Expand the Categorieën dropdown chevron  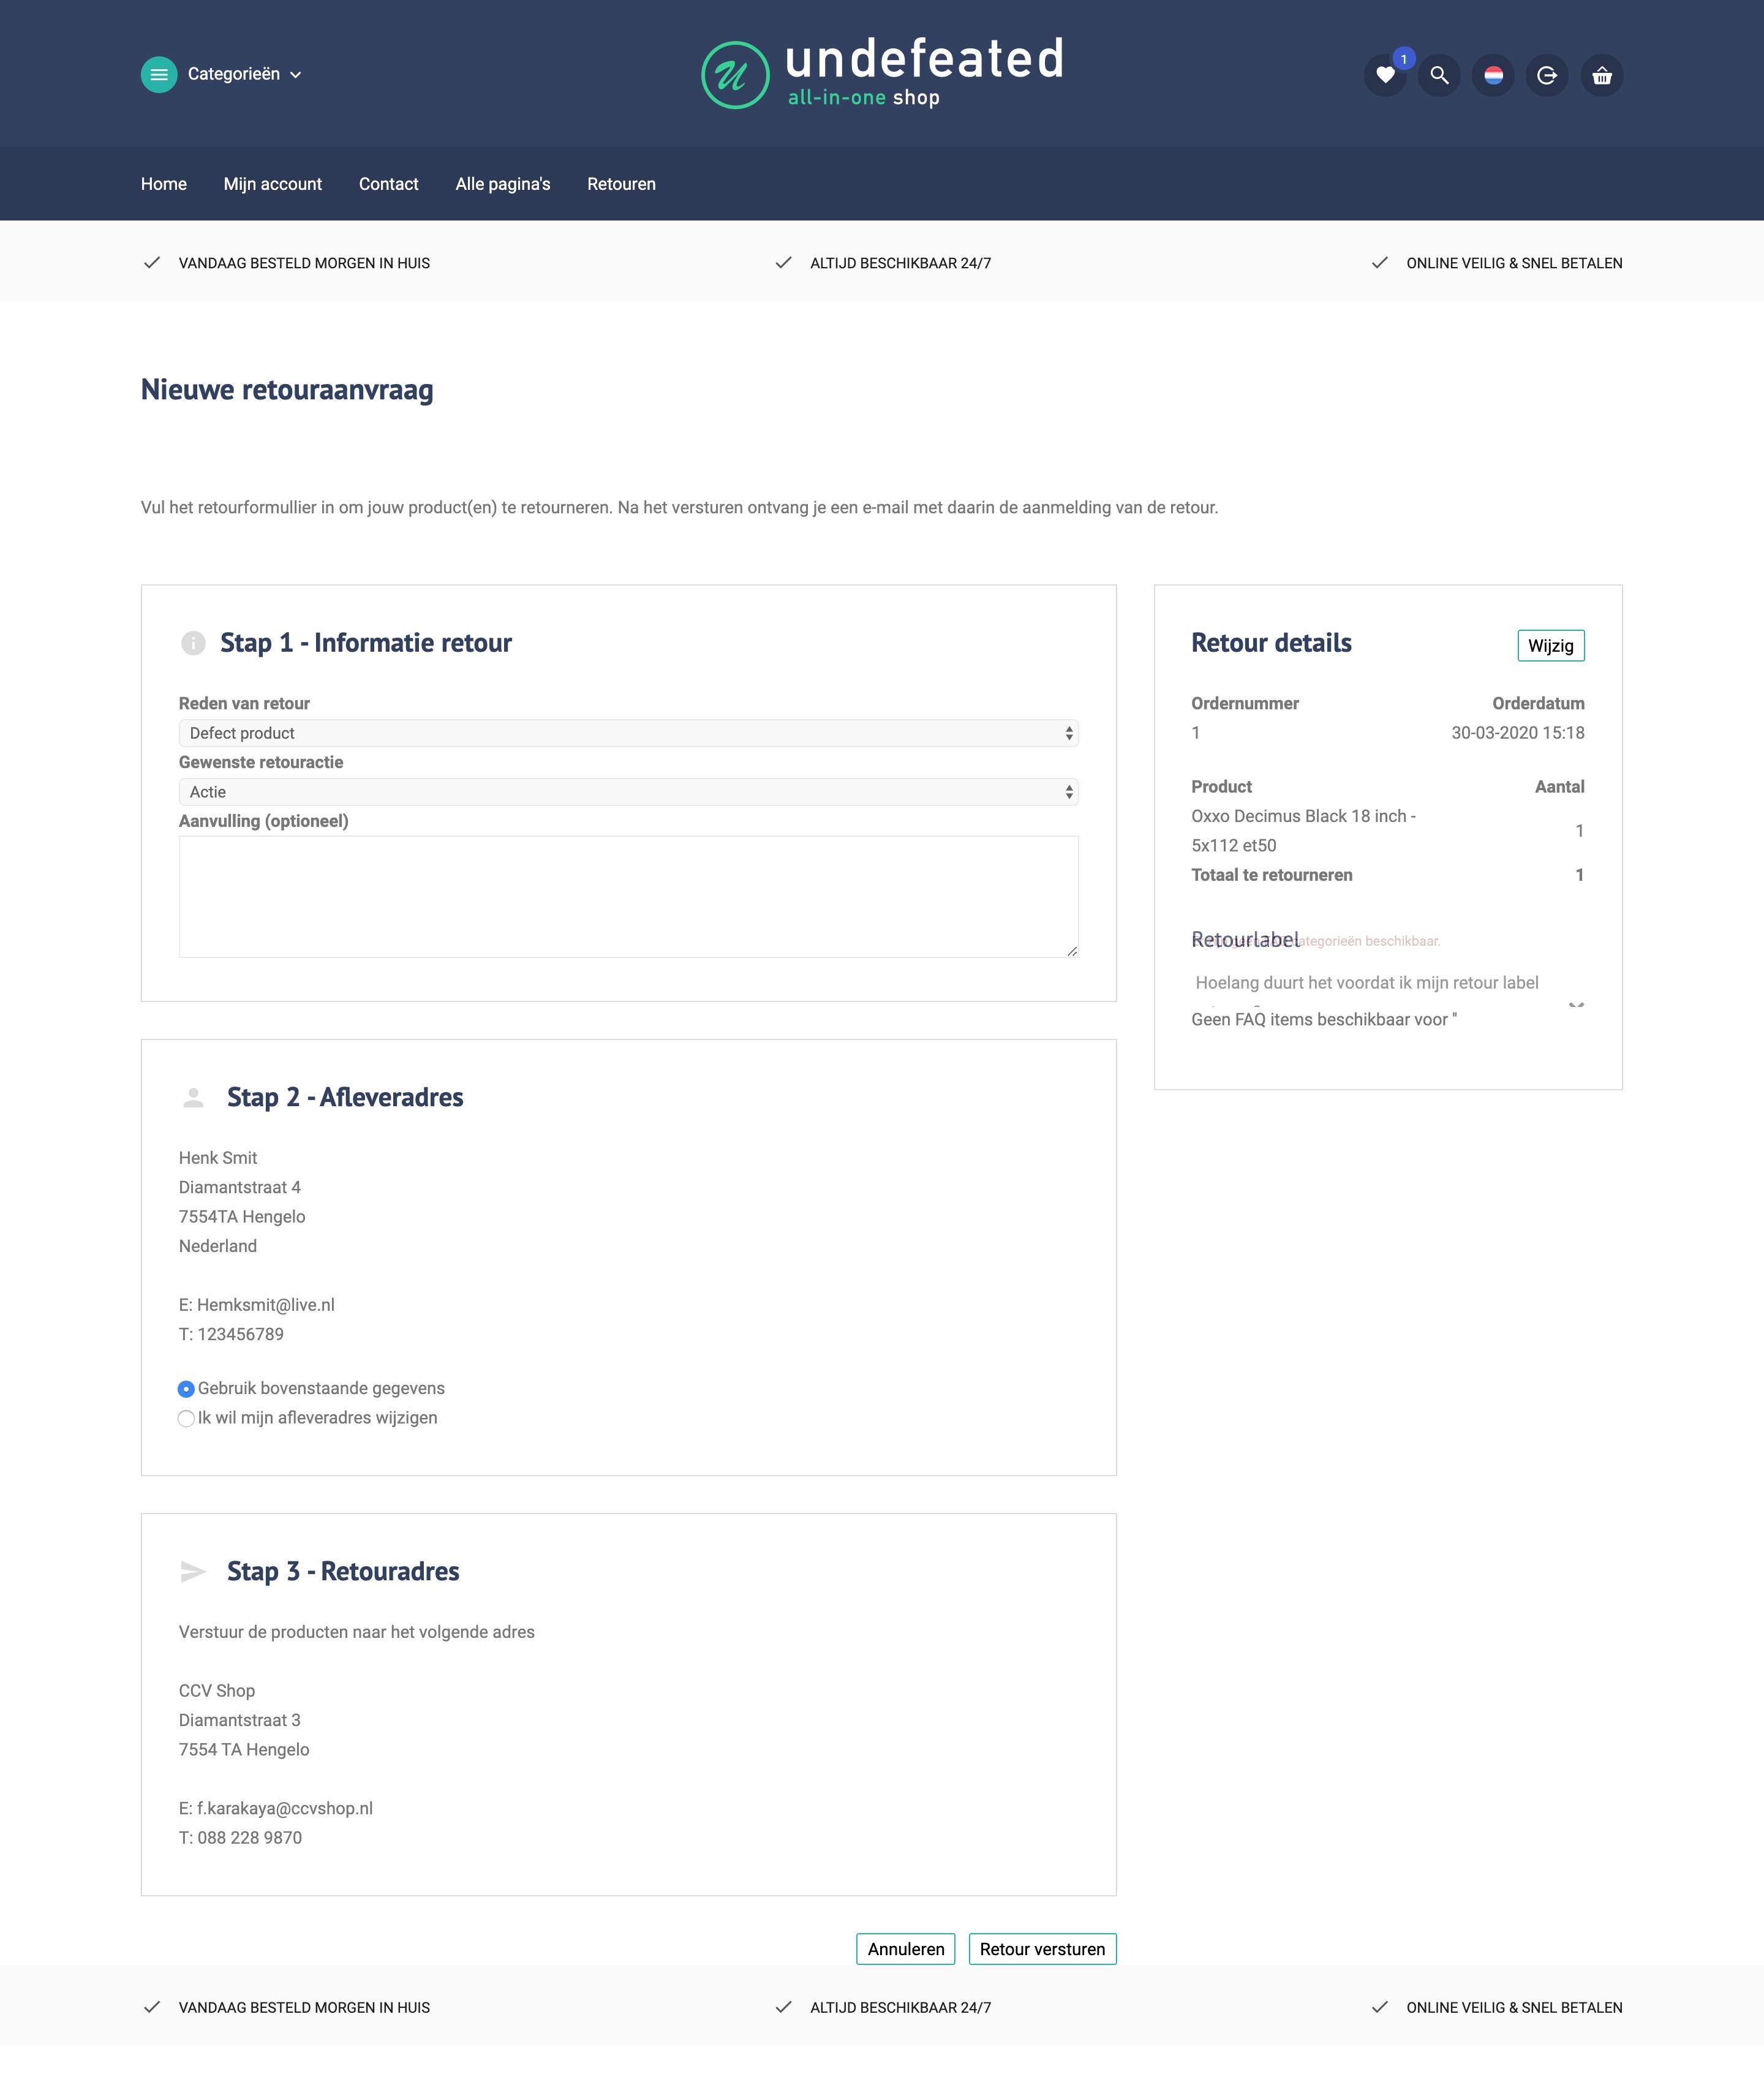coord(296,75)
